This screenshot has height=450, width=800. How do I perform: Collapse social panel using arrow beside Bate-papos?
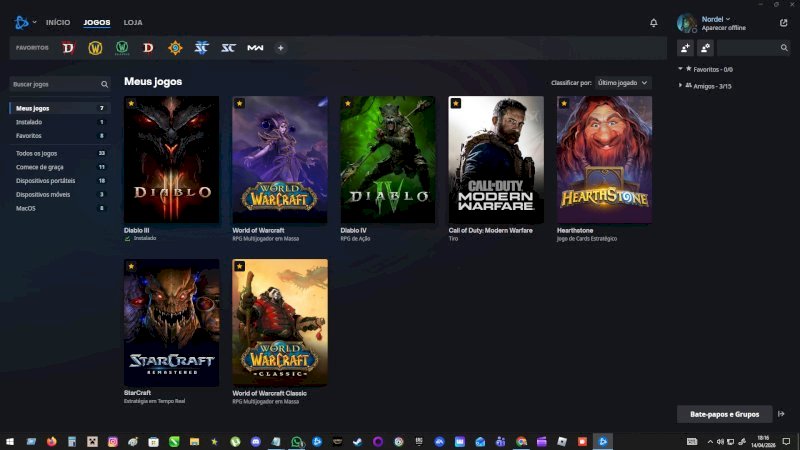[781, 413]
